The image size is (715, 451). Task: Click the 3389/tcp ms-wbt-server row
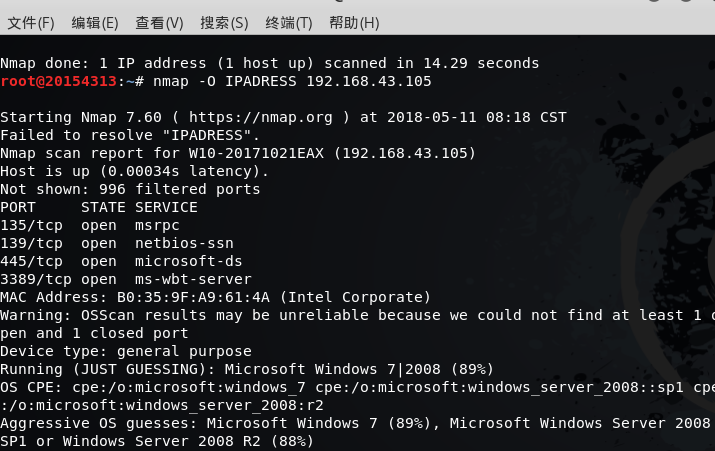pyautogui.click(x=126, y=280)
